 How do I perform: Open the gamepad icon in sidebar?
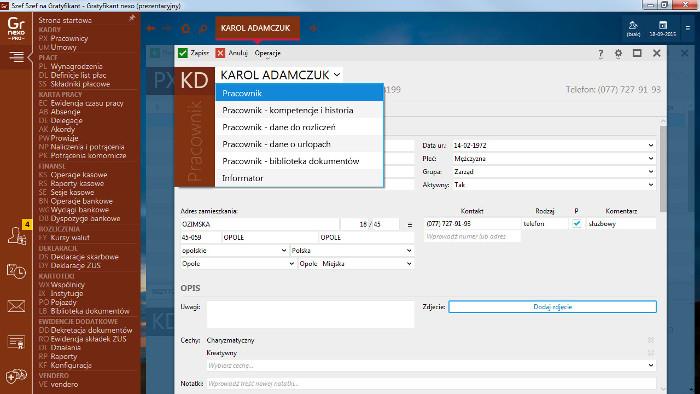pos(17,376)
